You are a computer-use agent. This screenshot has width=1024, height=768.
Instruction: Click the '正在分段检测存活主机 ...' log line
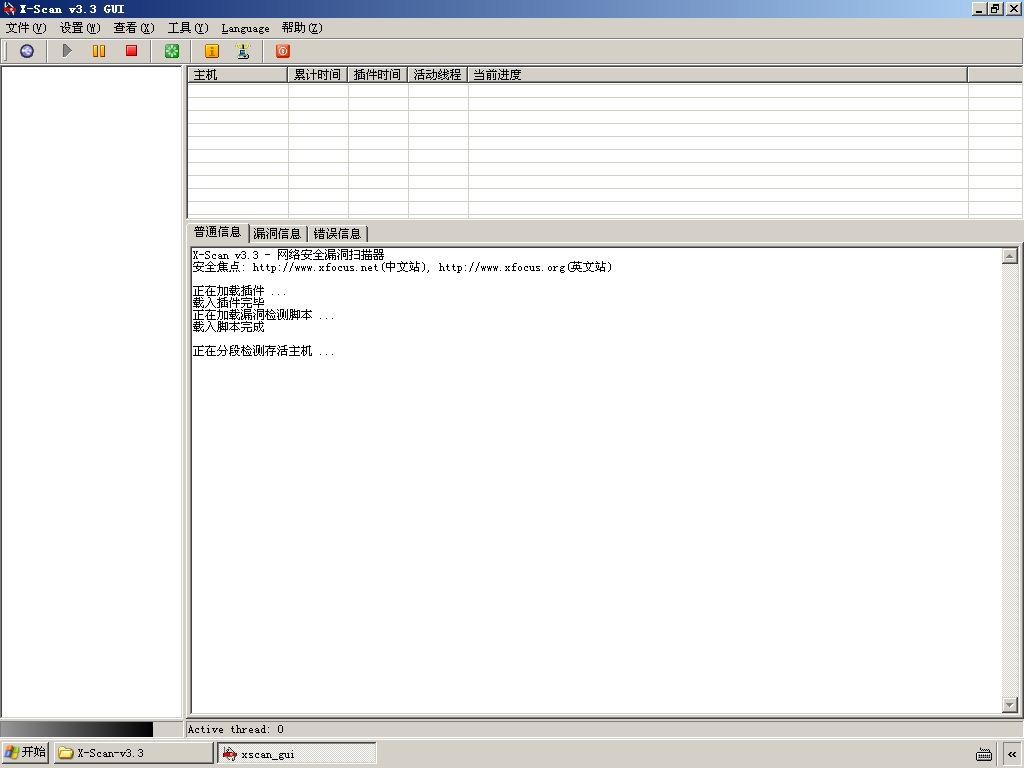tap(263, 351)
